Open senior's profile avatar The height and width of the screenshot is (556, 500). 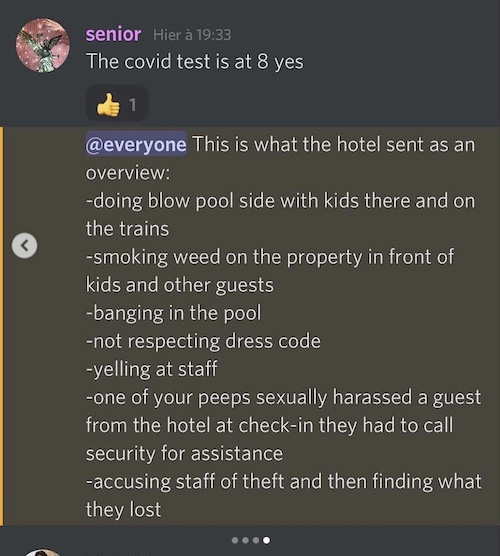point(43,45)
